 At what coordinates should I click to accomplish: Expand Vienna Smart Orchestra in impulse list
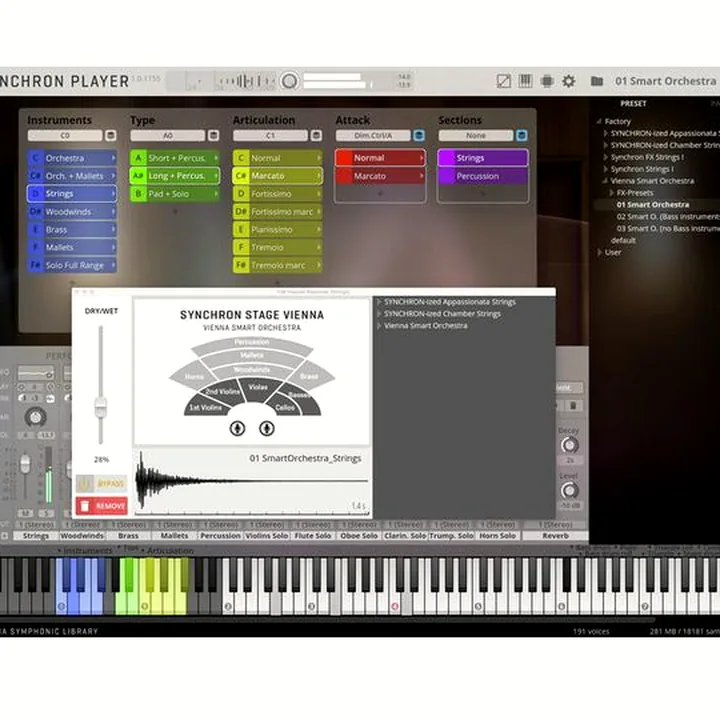[379, 326]
